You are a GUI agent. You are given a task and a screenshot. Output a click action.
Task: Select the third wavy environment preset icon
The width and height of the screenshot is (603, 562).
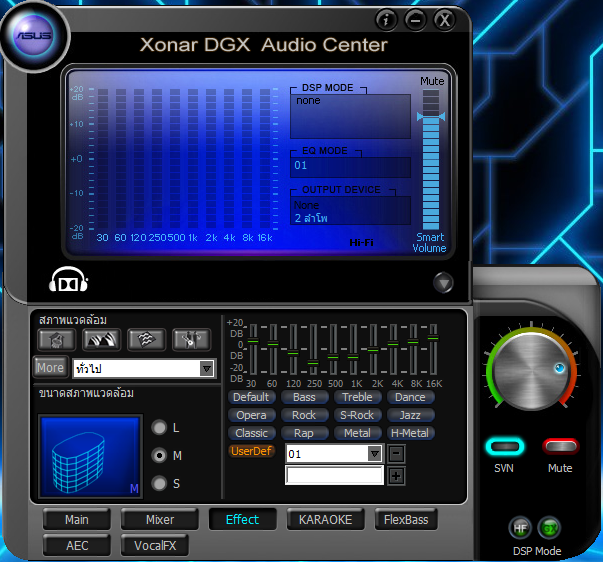click(x=147, y=340)
